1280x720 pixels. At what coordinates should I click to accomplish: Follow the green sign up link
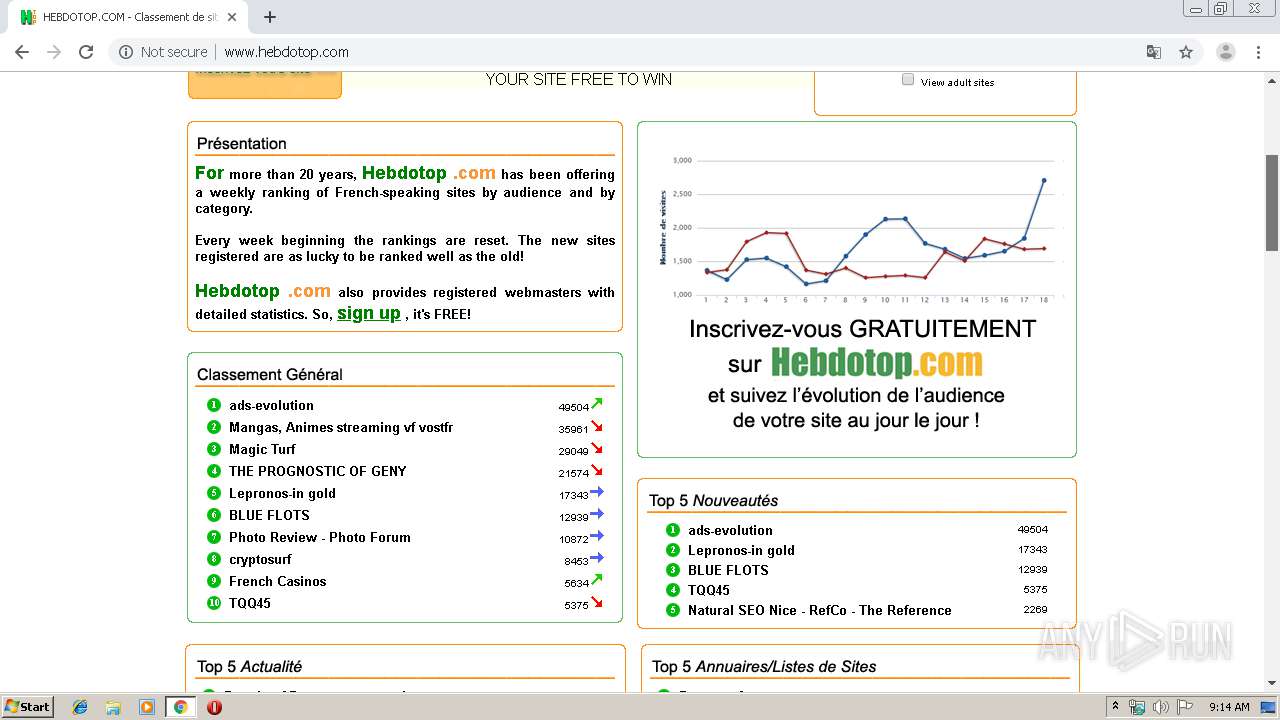point(369,313)
